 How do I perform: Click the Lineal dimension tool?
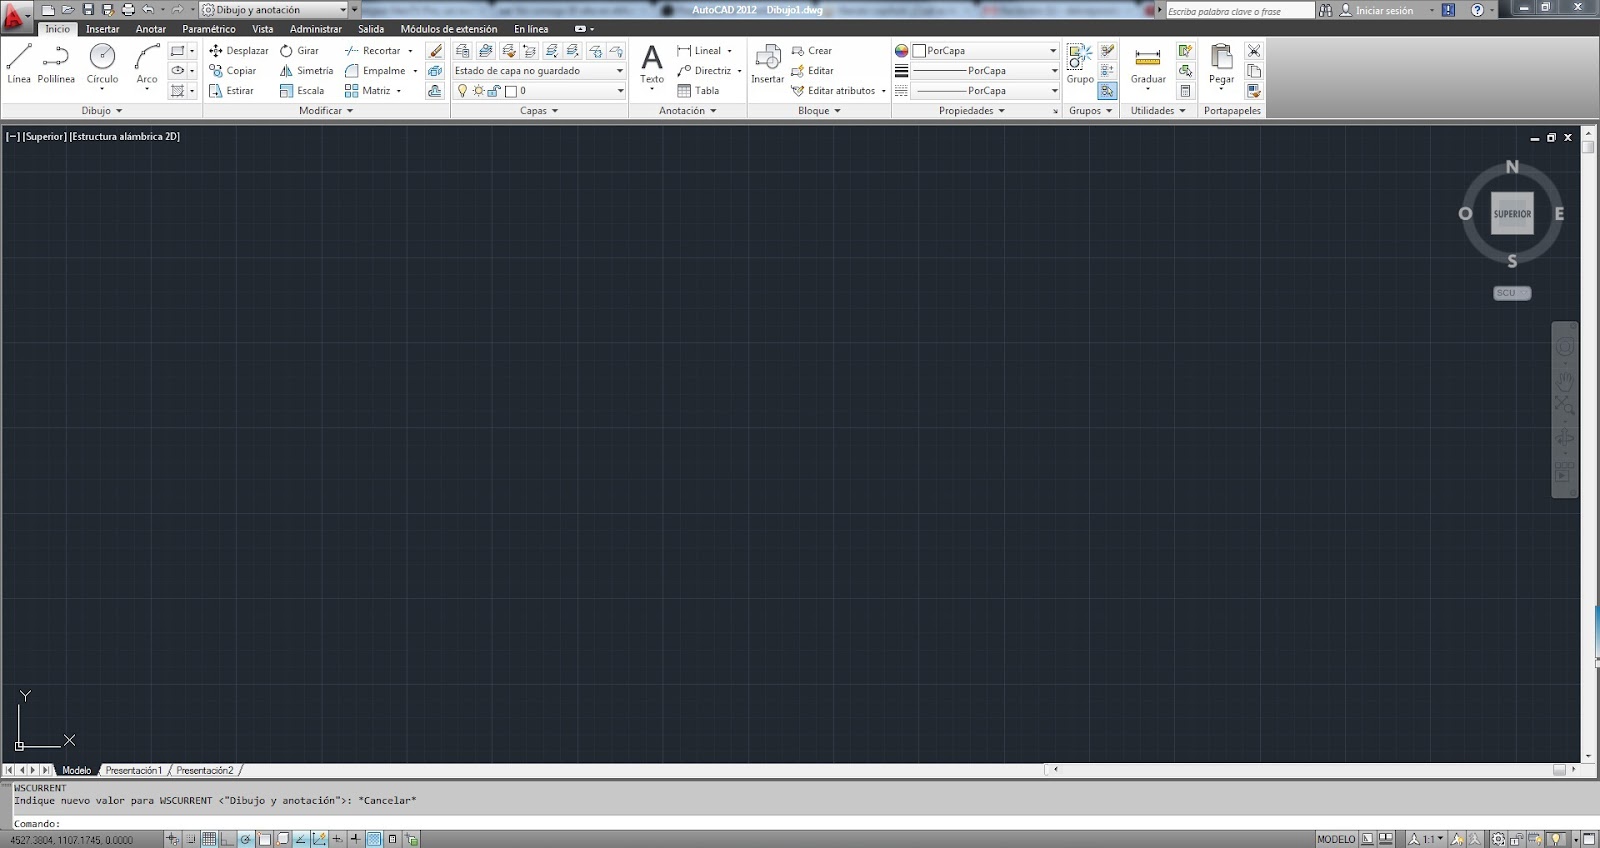coord(699,50)
